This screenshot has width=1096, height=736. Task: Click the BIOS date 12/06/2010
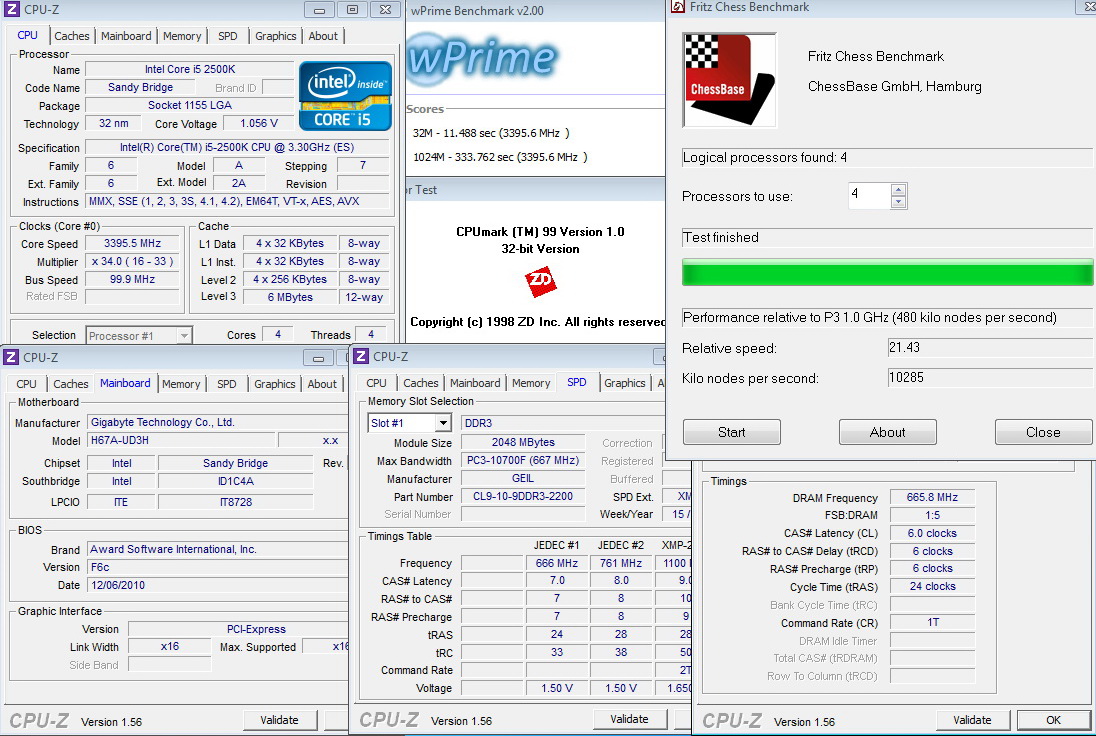coord(217,585)
